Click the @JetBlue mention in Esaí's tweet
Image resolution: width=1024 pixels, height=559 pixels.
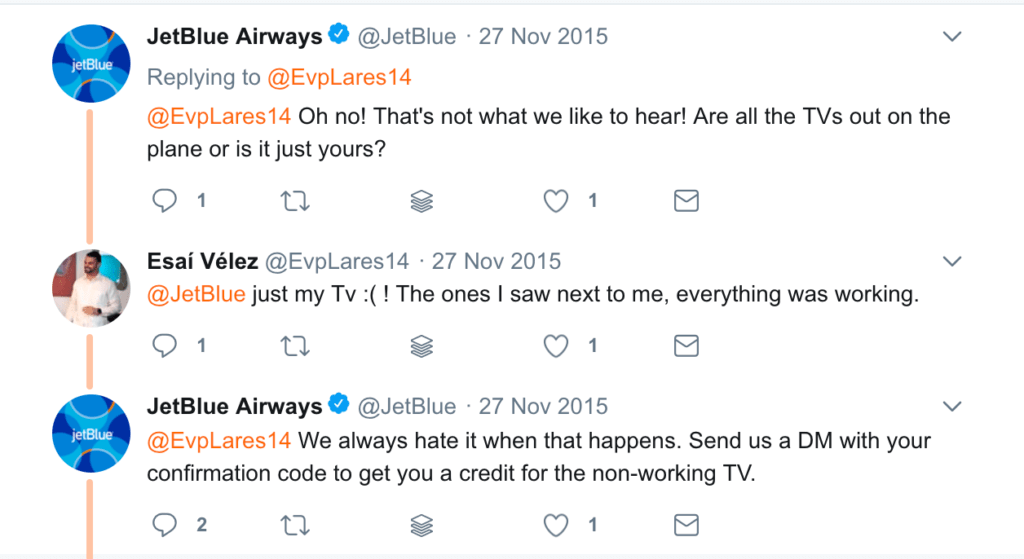pyautogui.click(x=196, y=294)
